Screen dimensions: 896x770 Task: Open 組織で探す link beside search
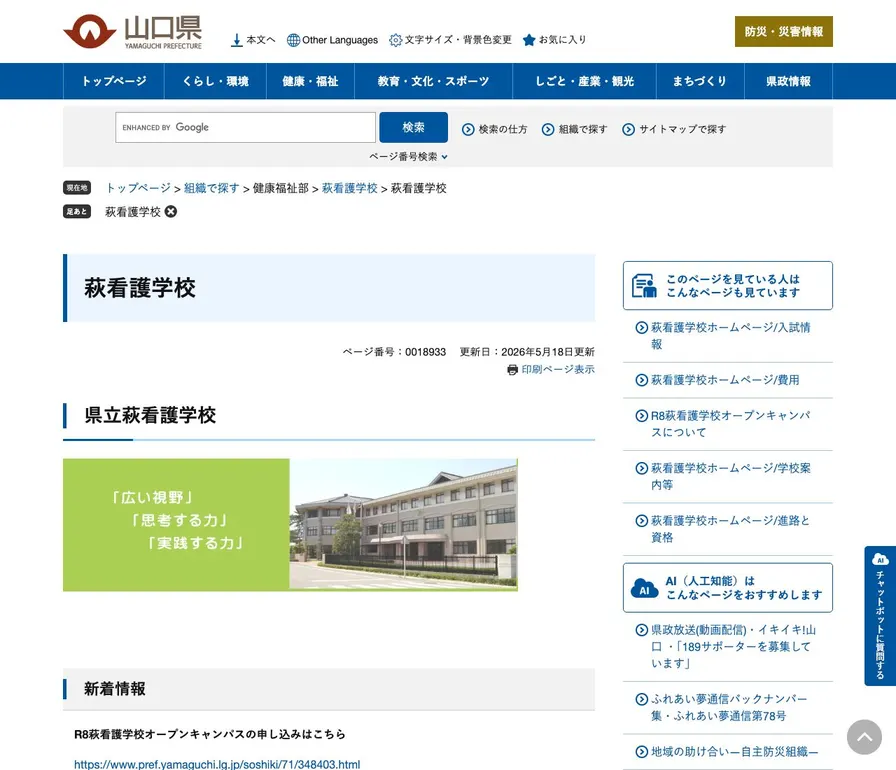[x=574, y=130]
